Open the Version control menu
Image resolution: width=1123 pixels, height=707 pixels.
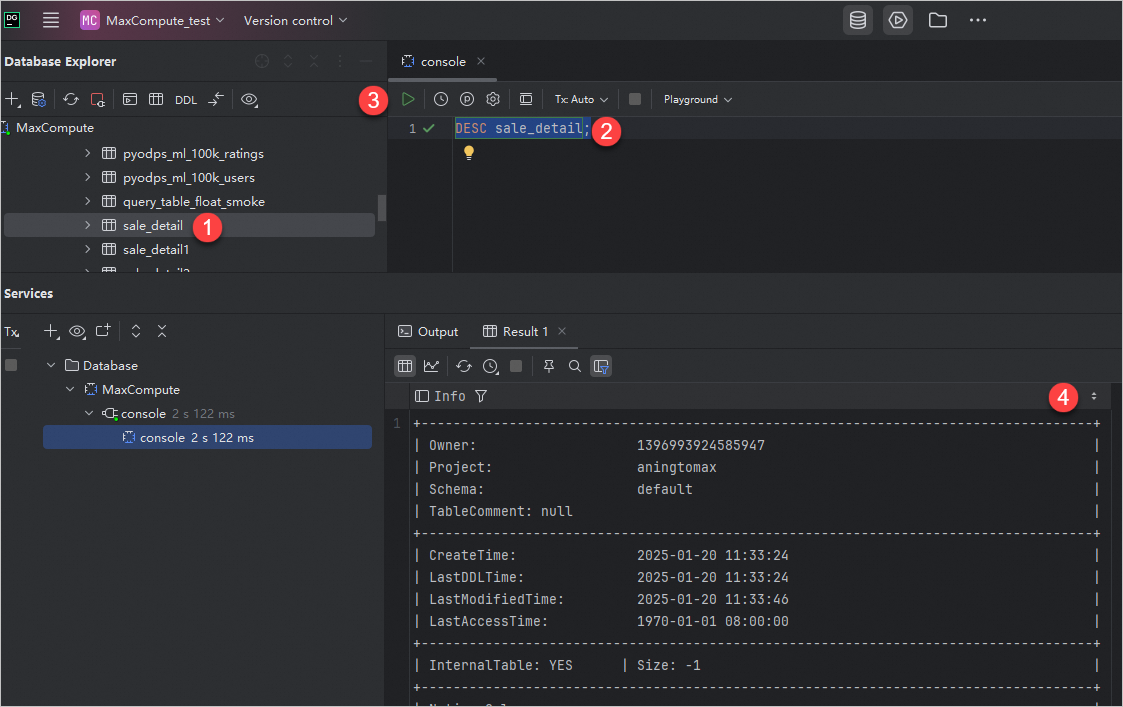click(295, 20)
